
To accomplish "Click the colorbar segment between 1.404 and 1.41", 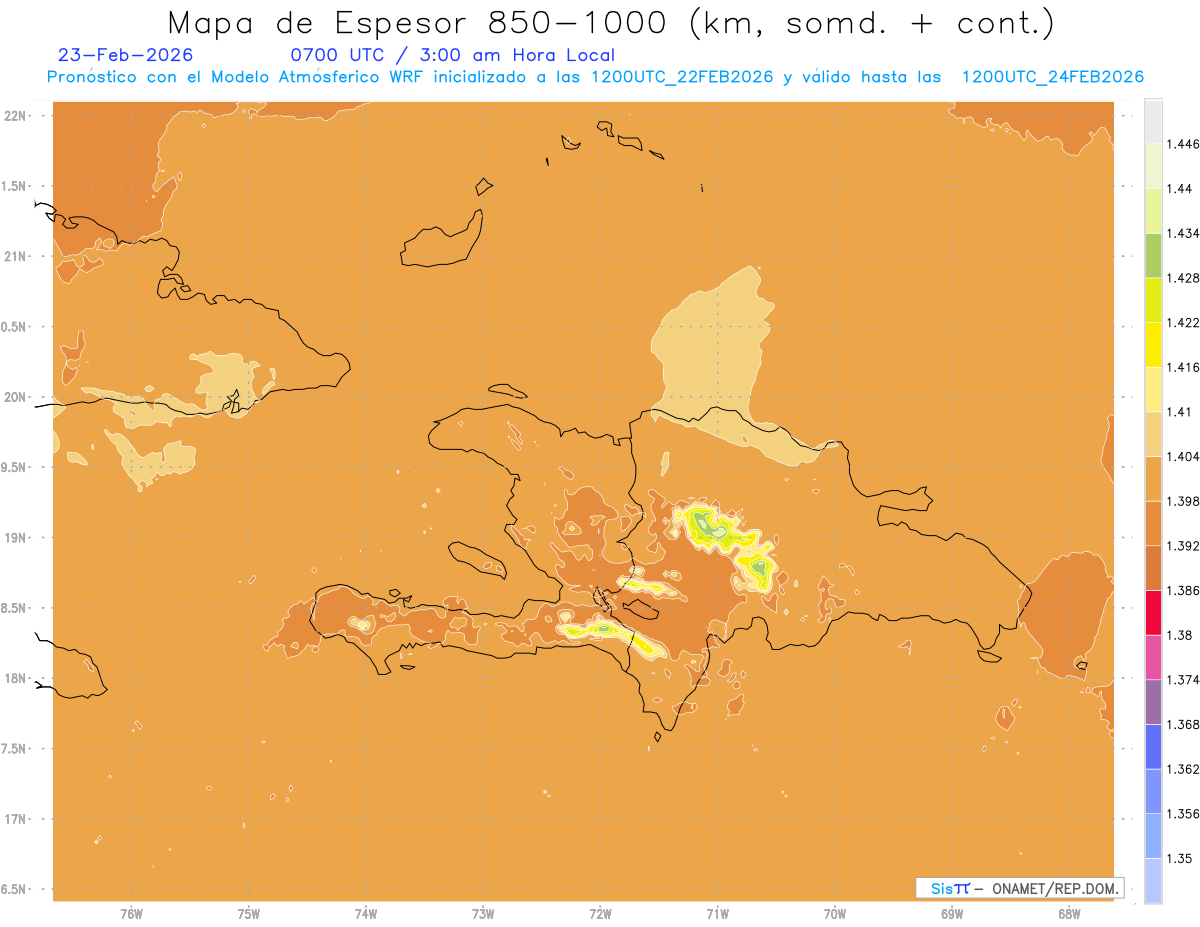I will 1153,434.
